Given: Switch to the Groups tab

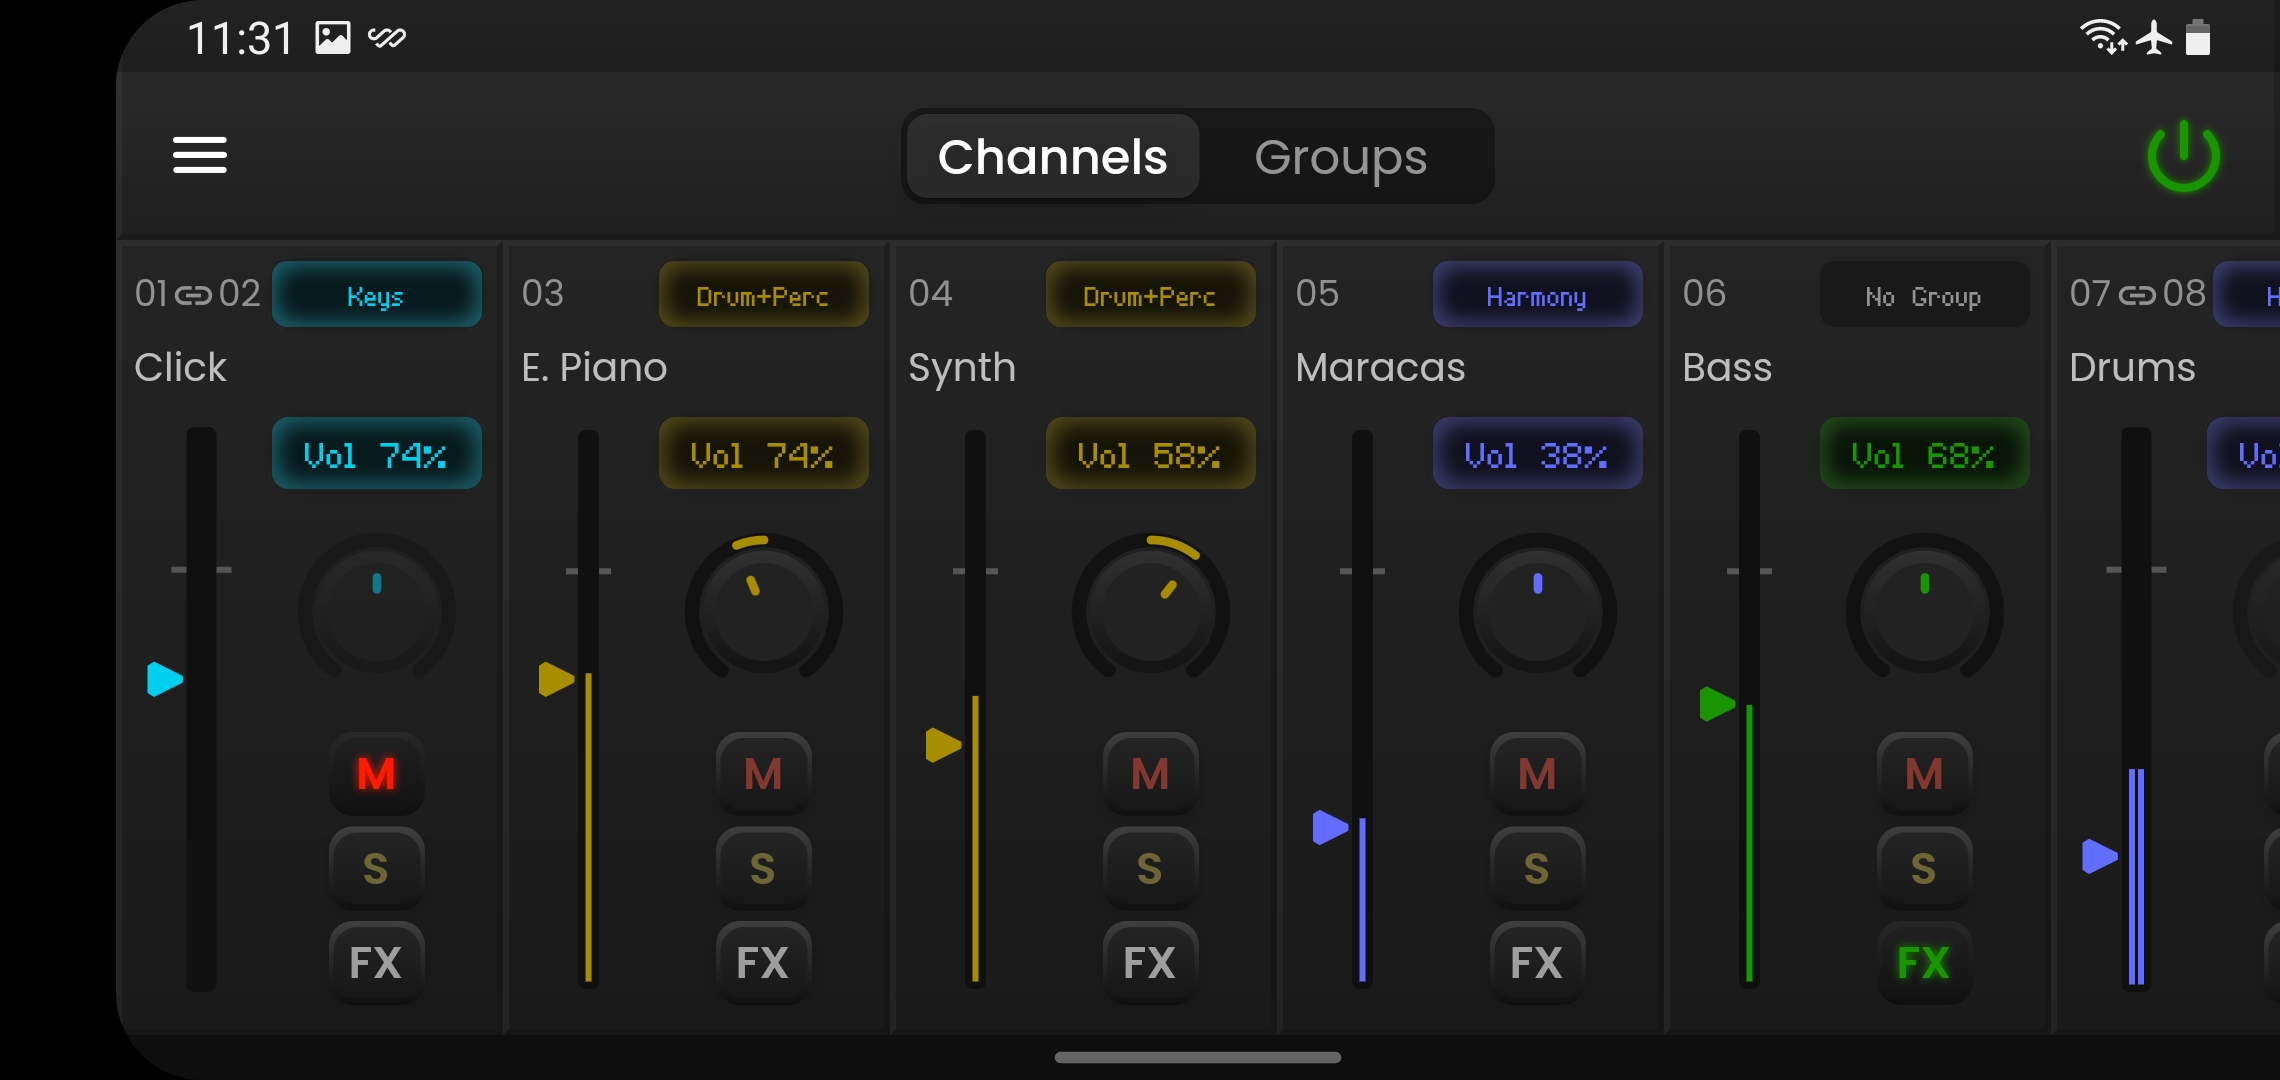Looking at the screenshot, I should [1340, 157].
